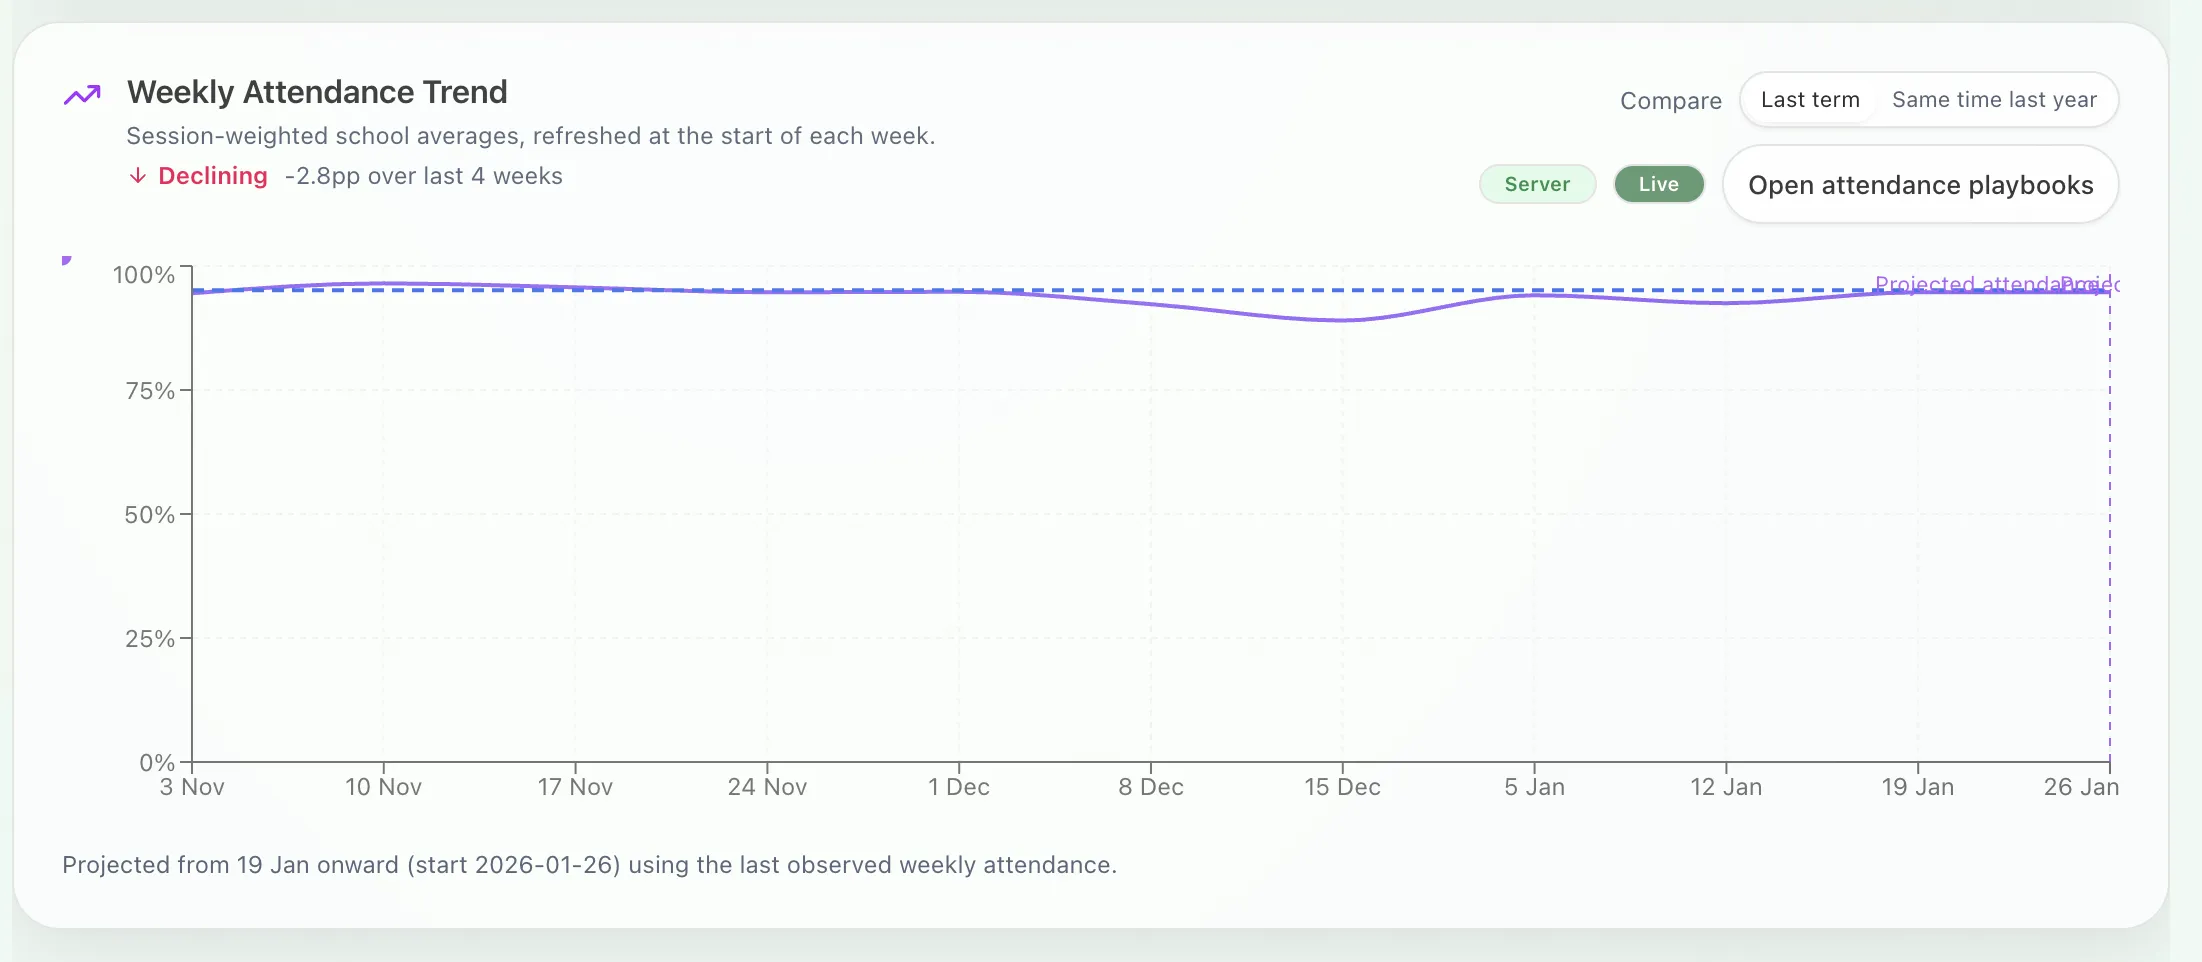The width and height of the screenshot is (2202, 962).
Task: Open the Server source selector
Action: pyautogui.click(x=1537, y=184)
